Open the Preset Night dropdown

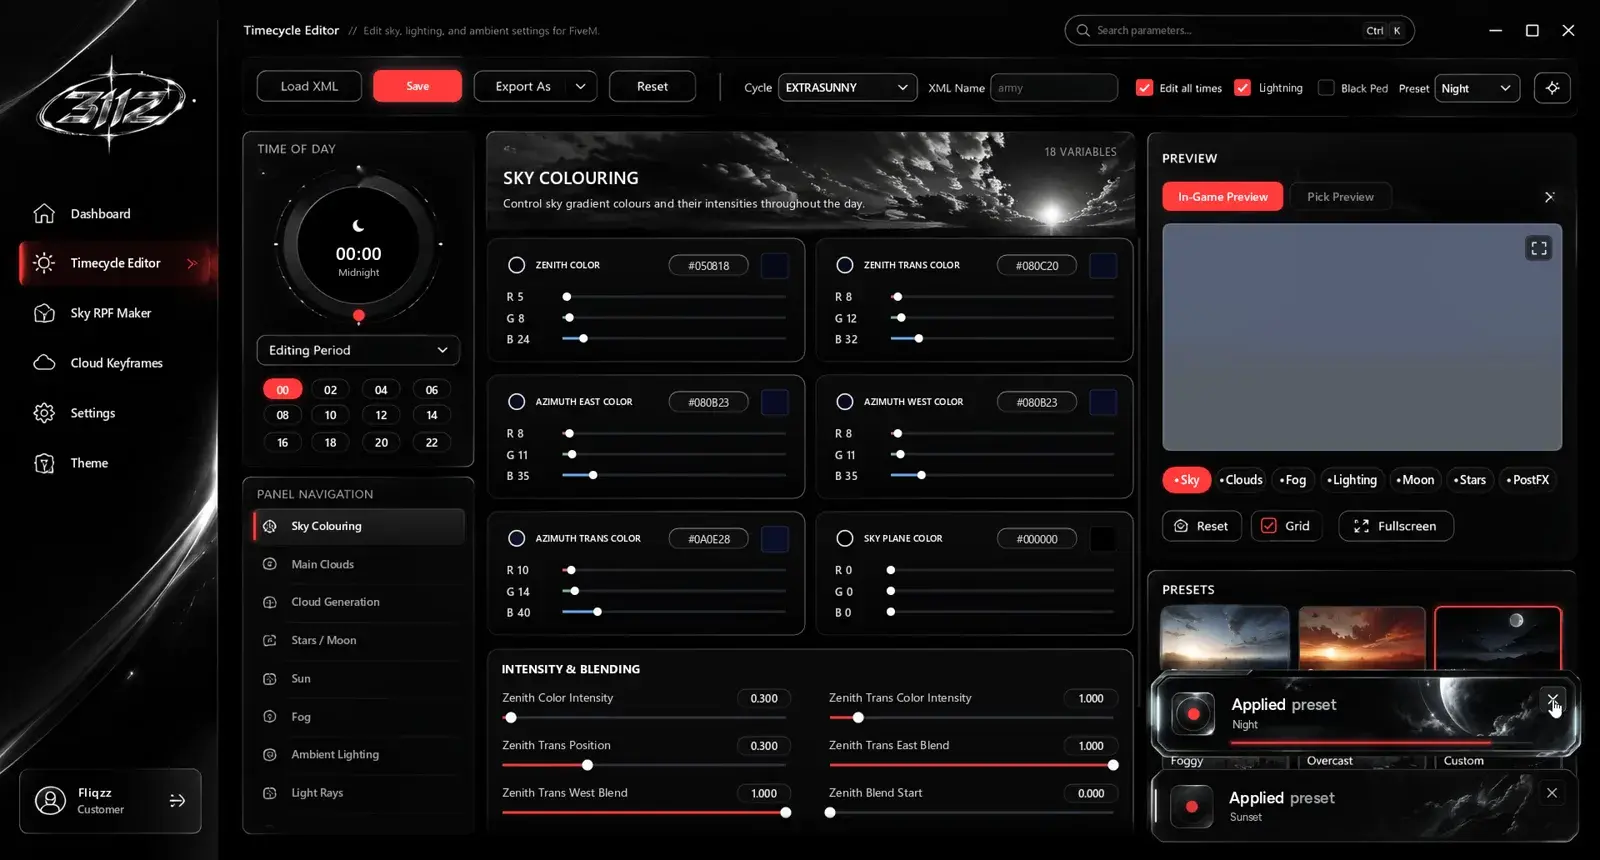[x=1477, y=88]
